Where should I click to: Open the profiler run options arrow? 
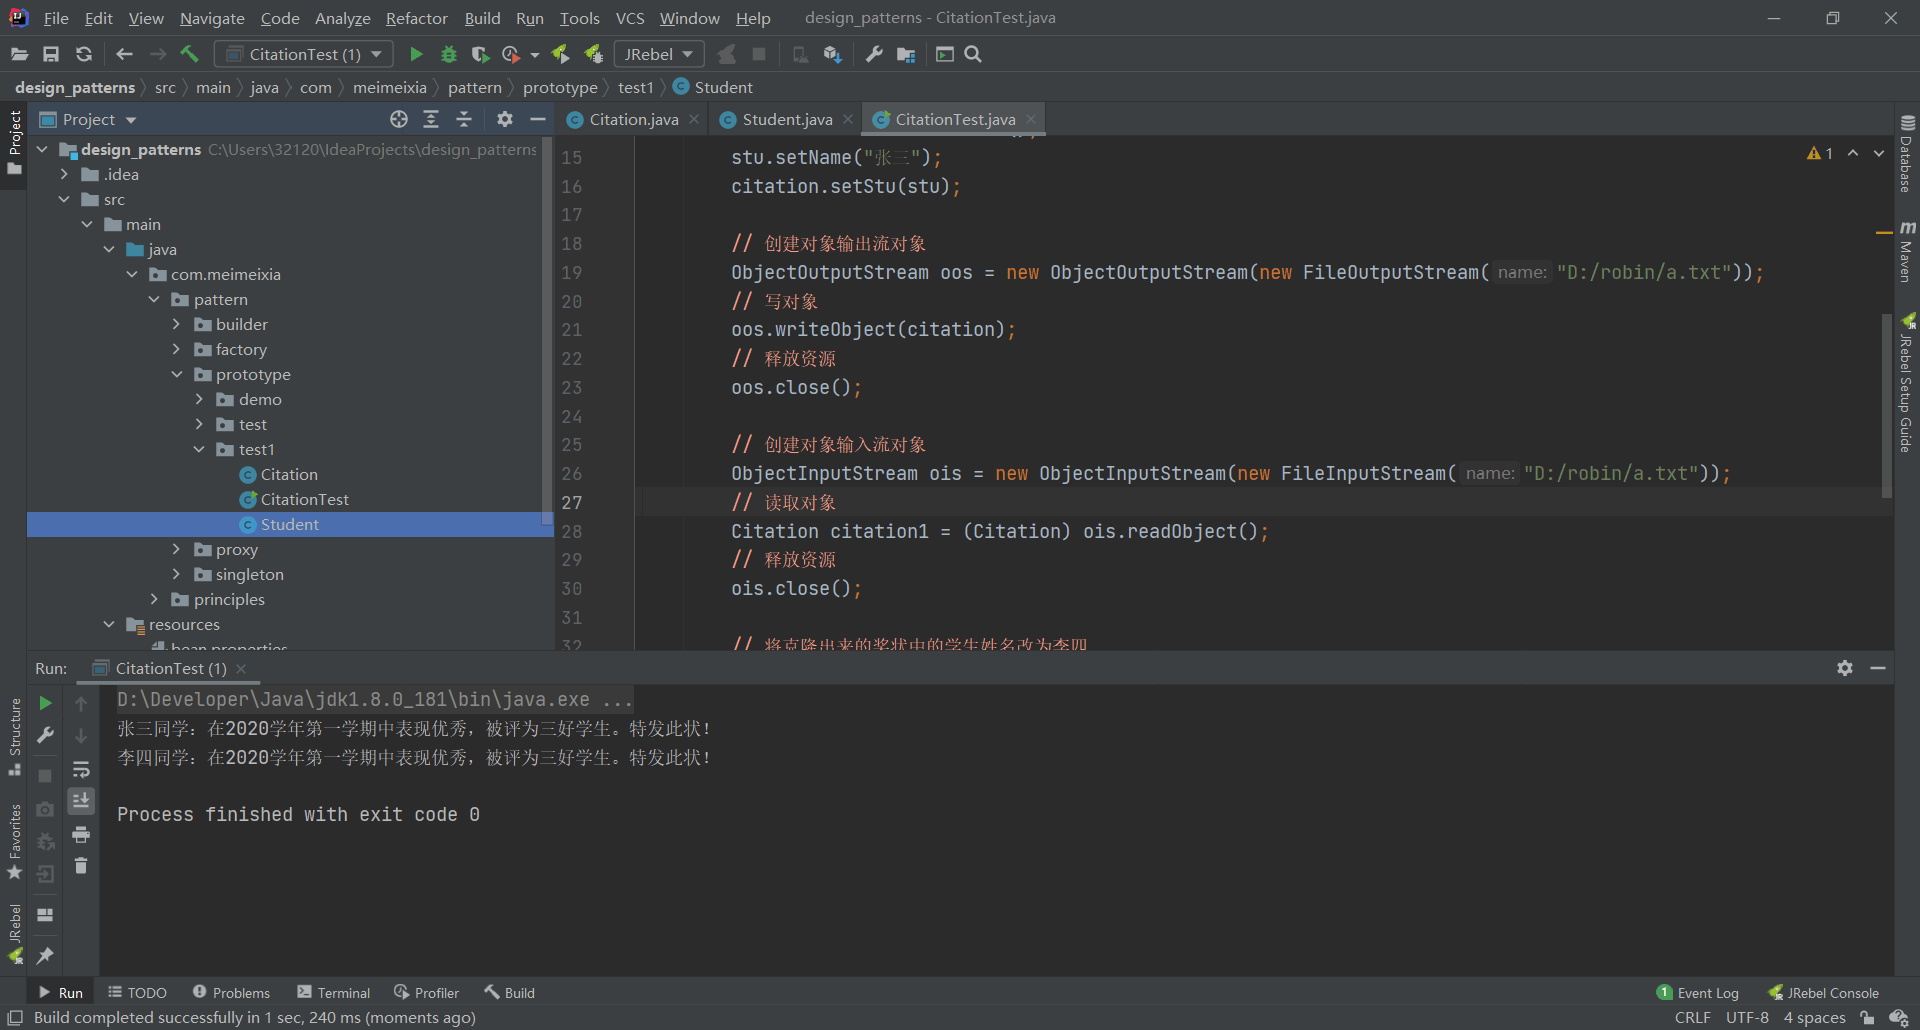535,55
